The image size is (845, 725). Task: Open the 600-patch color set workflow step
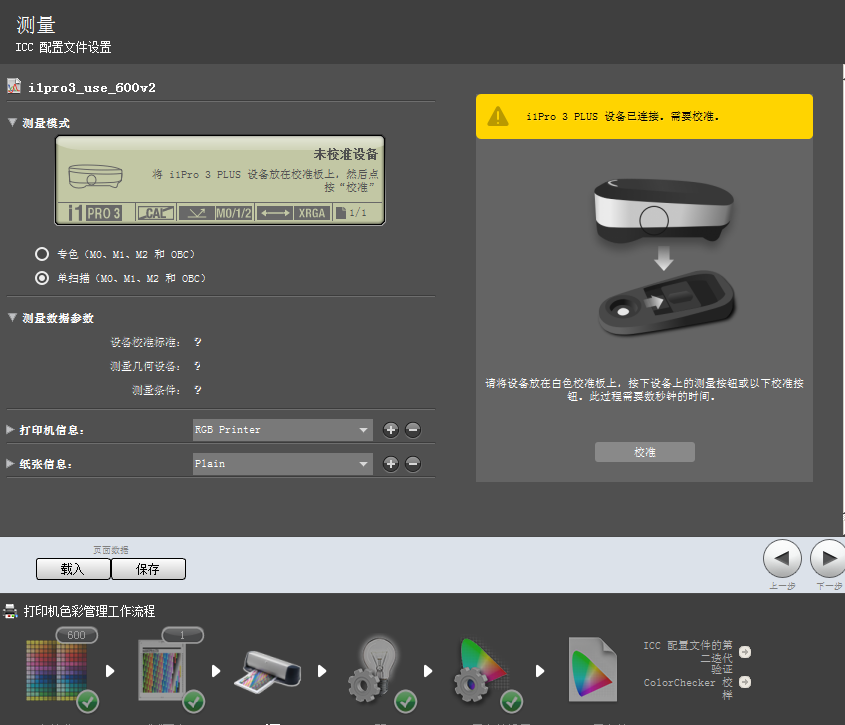(57, 670)
